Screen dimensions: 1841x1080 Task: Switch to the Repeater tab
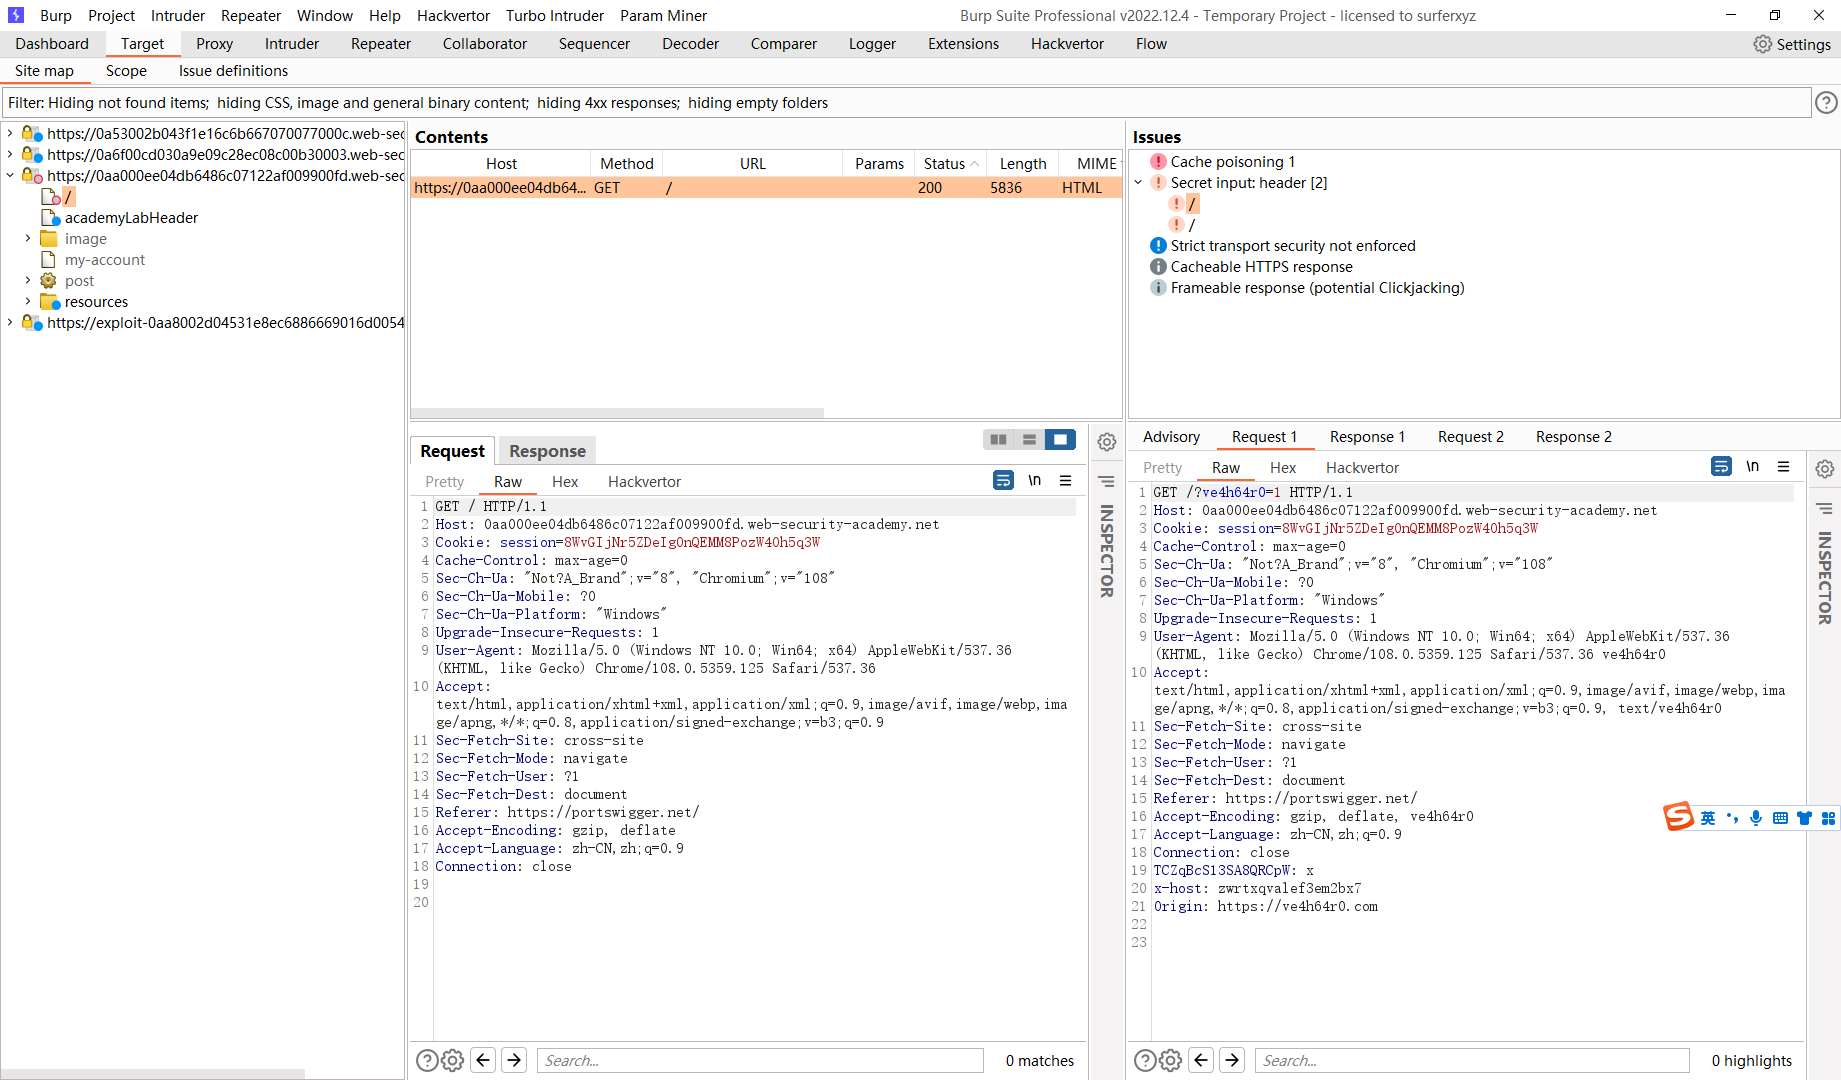tap(381, 44)
